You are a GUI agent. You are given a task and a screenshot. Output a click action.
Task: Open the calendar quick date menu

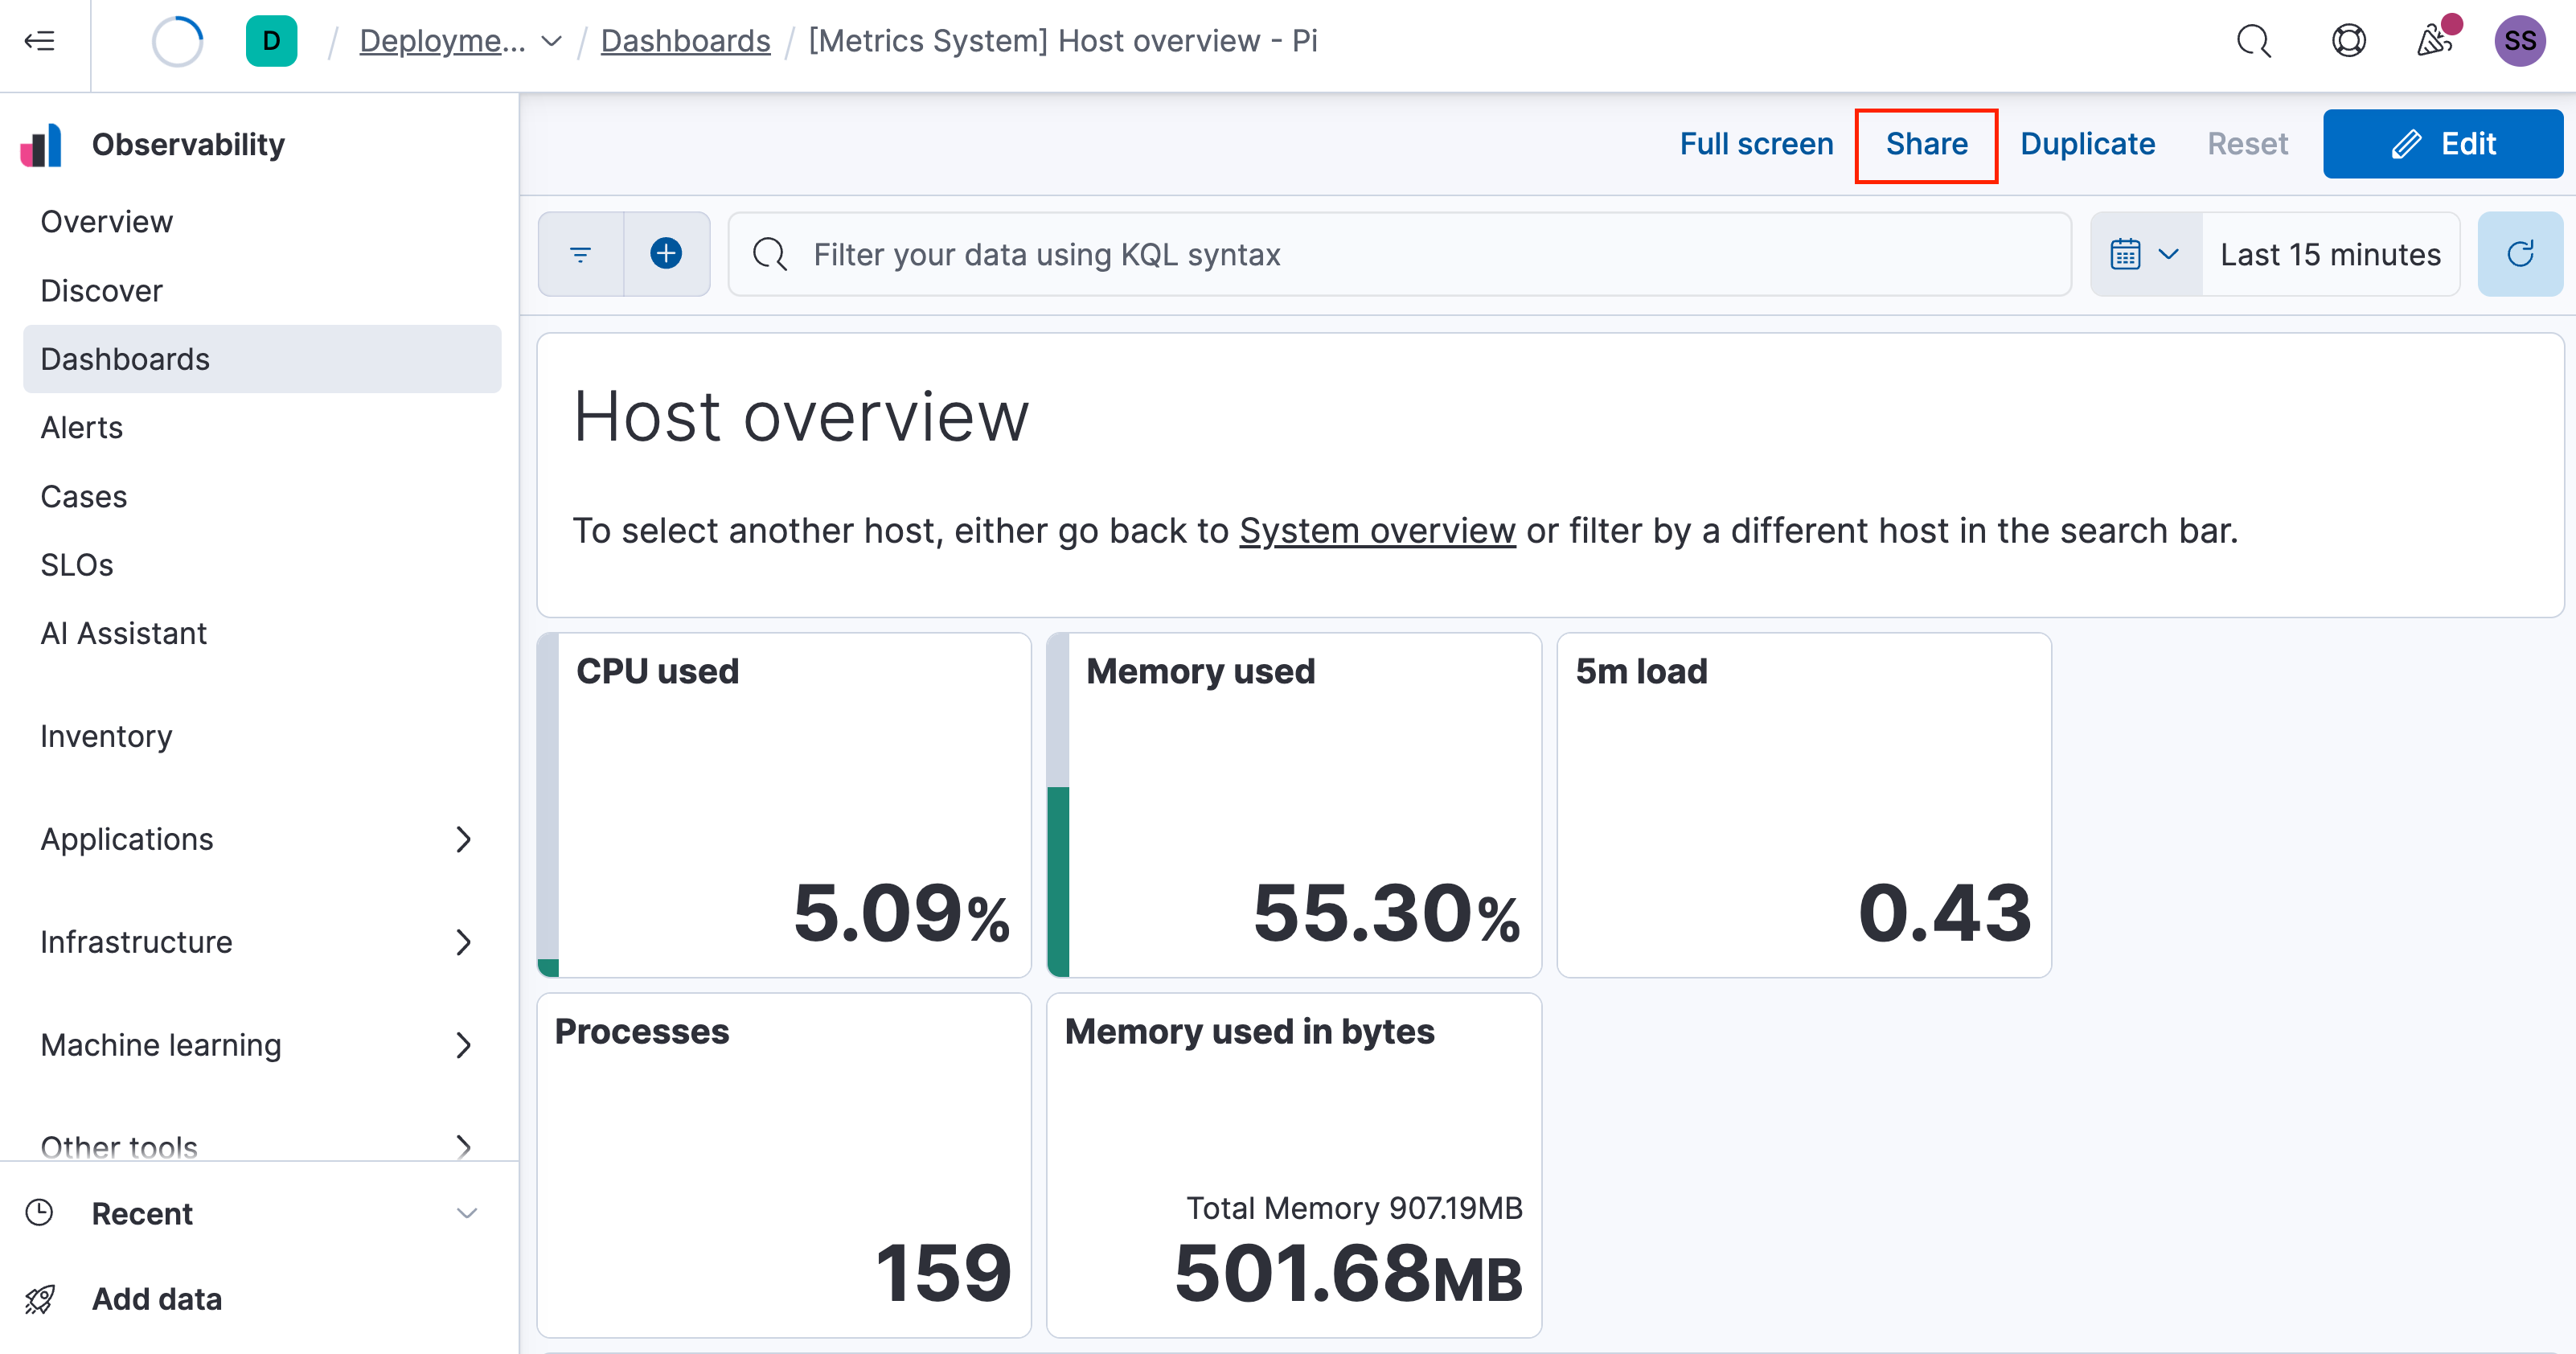[2144, 254]
